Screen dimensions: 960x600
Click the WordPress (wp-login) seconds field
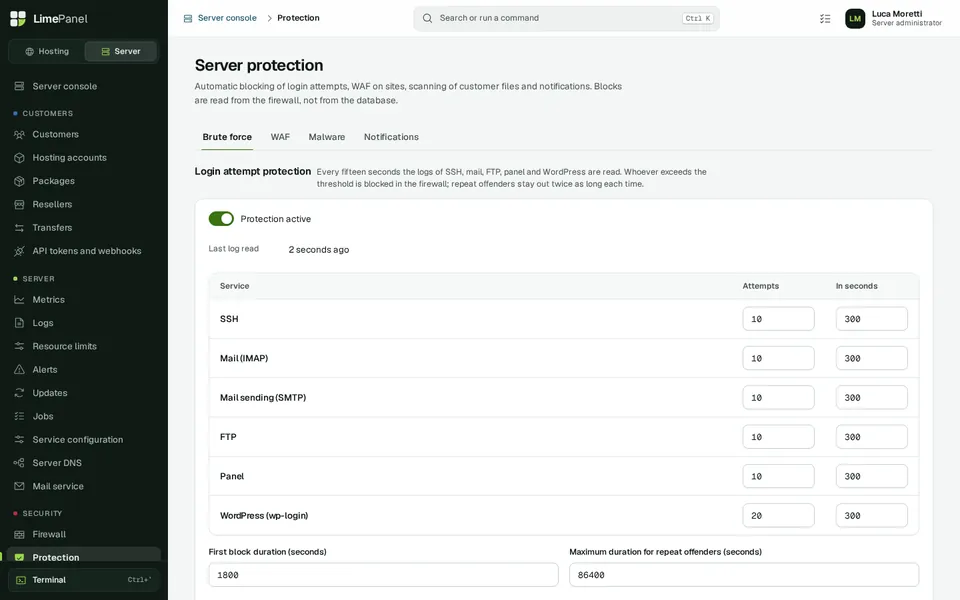pyautogui.click(x=871, y=516)
